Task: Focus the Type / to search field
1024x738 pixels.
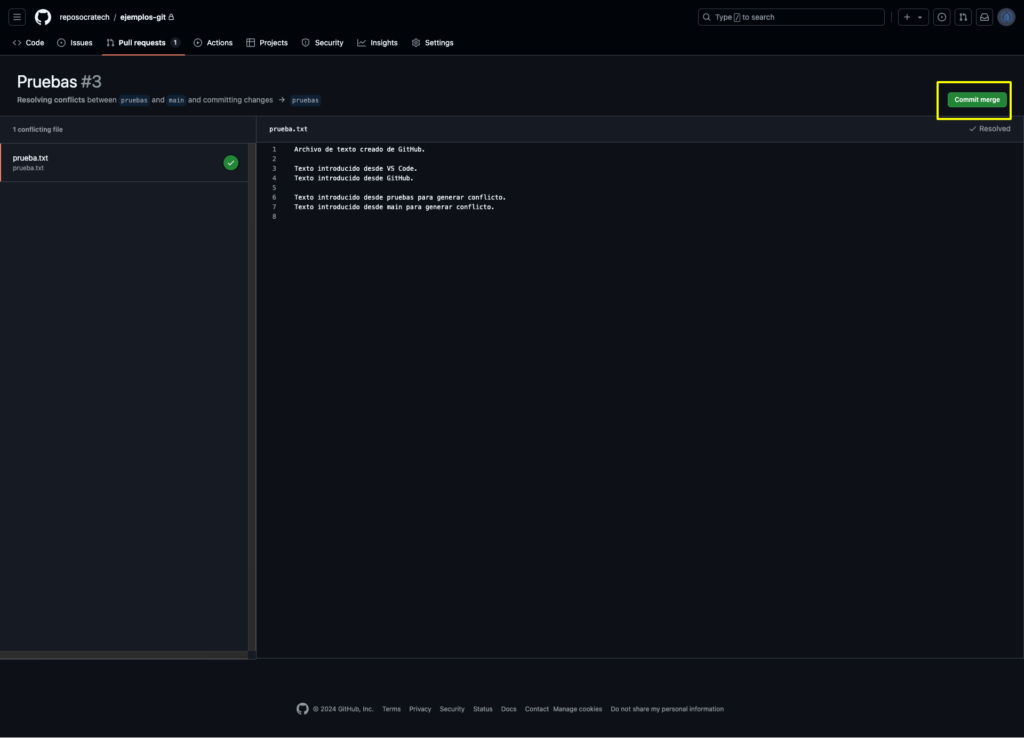Action: click(x=791, y=17)
